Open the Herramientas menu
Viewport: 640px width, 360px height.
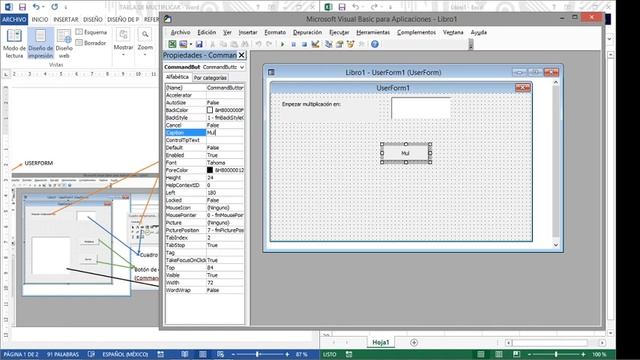tap(373, 32)
